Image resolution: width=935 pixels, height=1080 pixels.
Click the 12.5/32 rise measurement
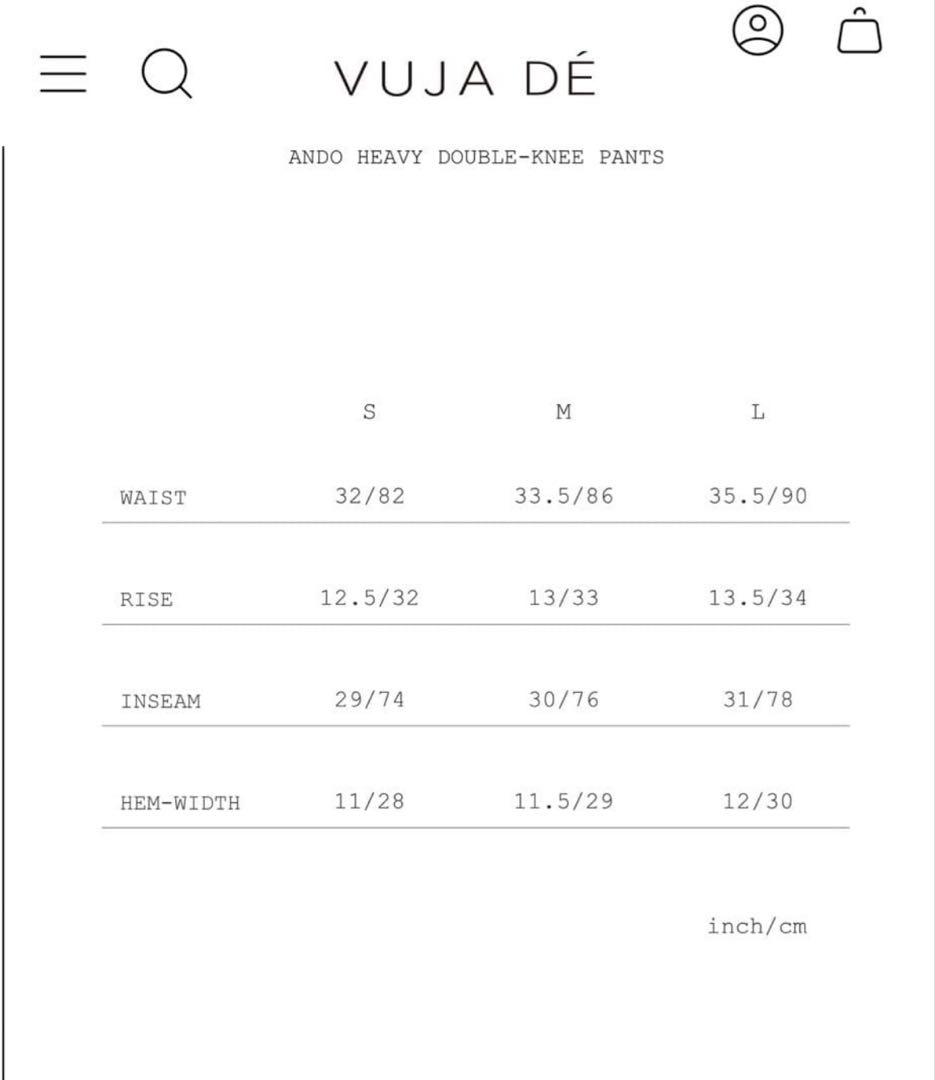[370, 598]
